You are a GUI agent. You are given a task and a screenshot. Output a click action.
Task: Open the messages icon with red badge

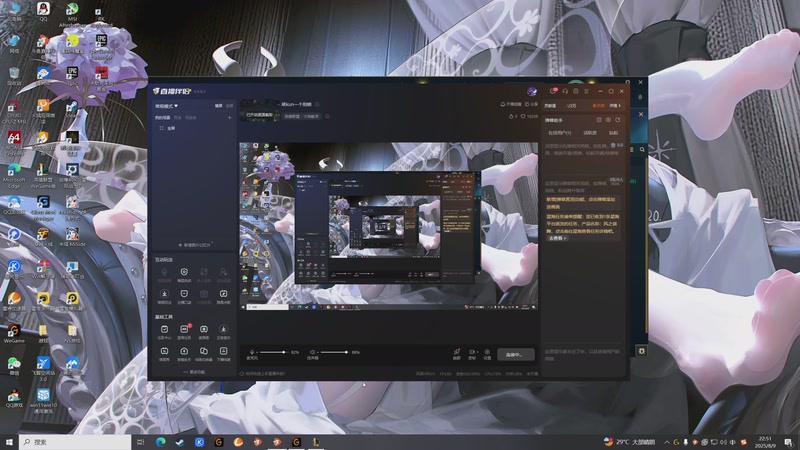tap(553, 91)
